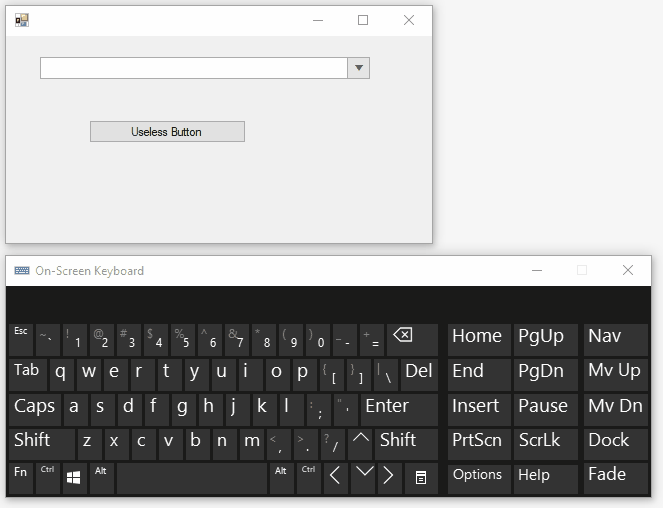The width and height of the screenshot is (663, 508).
Task: Toggle the Fn key
Action: (x=21, y=478)
